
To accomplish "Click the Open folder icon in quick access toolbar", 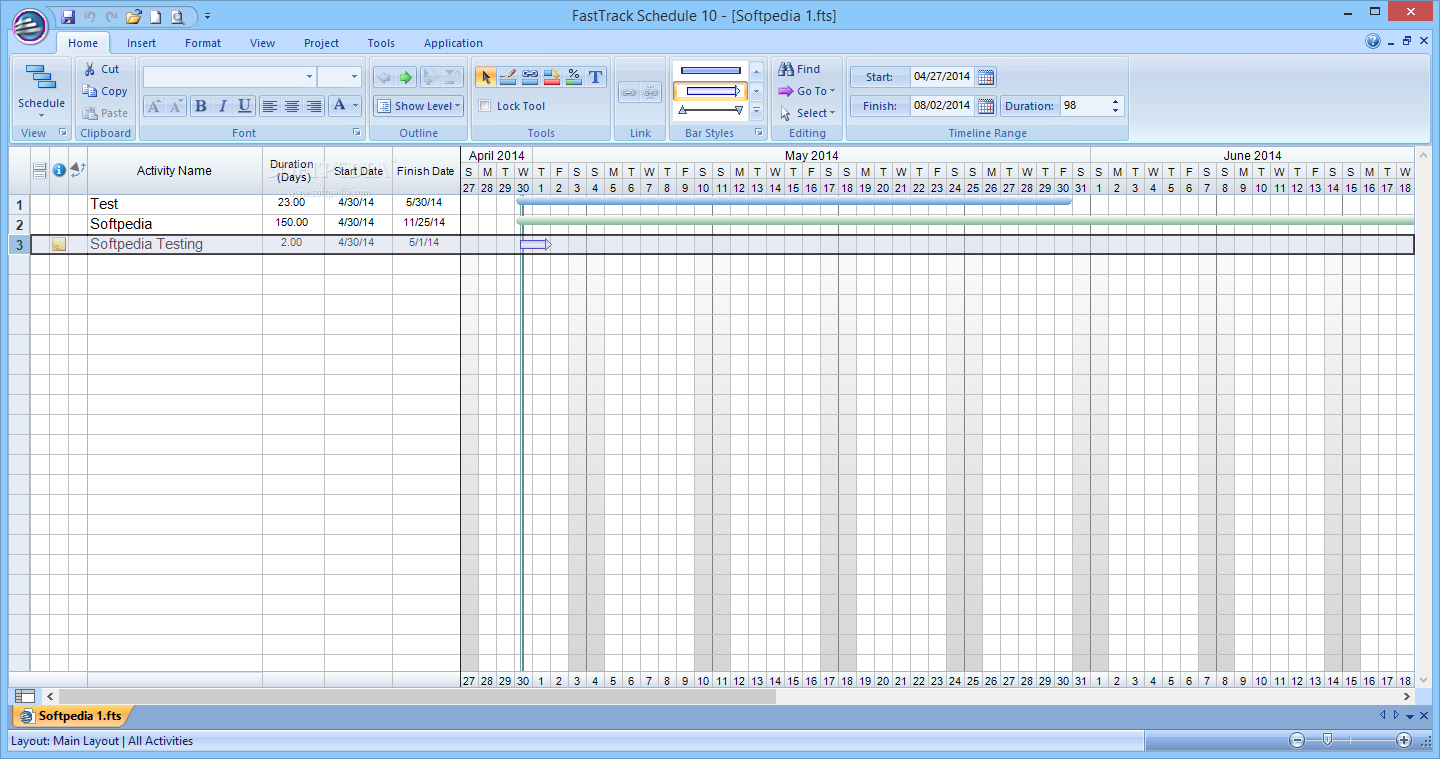I will coord(133,17).
